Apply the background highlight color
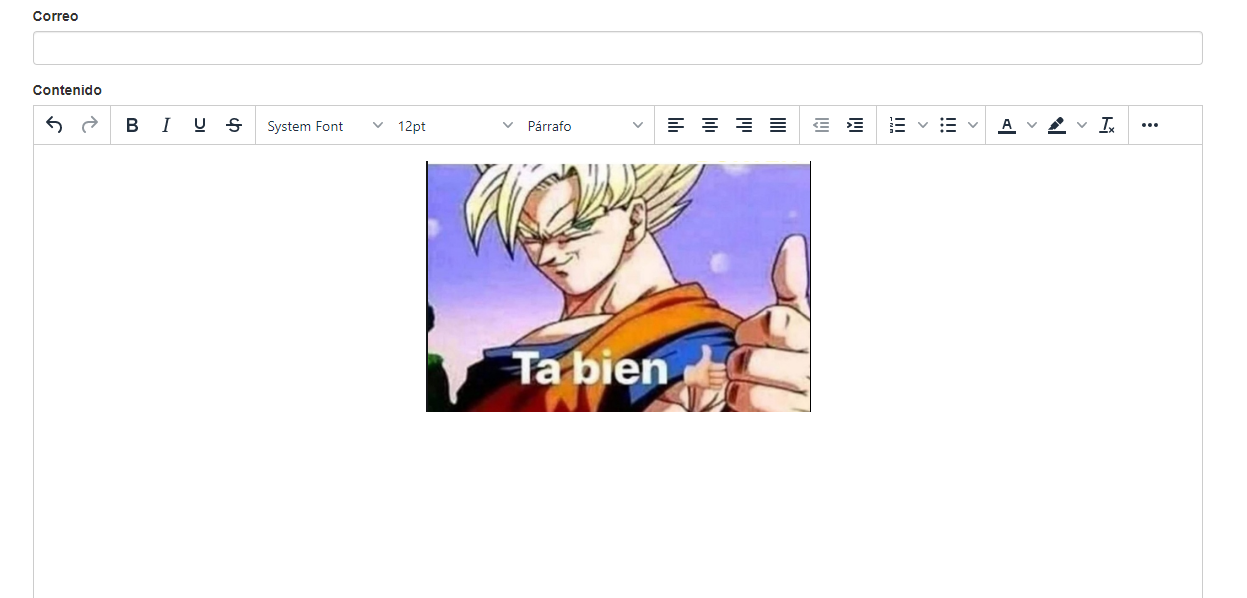 (1057, 125)
